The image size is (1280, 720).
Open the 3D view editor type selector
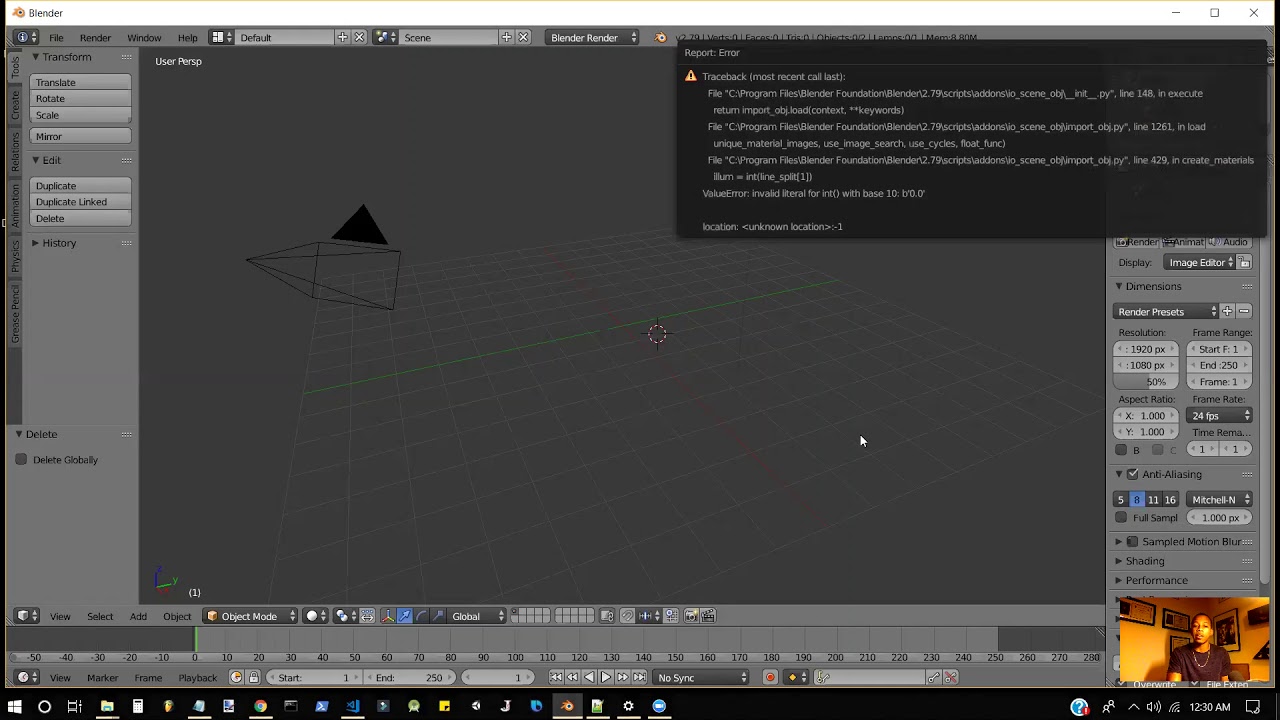click(27, 616)
